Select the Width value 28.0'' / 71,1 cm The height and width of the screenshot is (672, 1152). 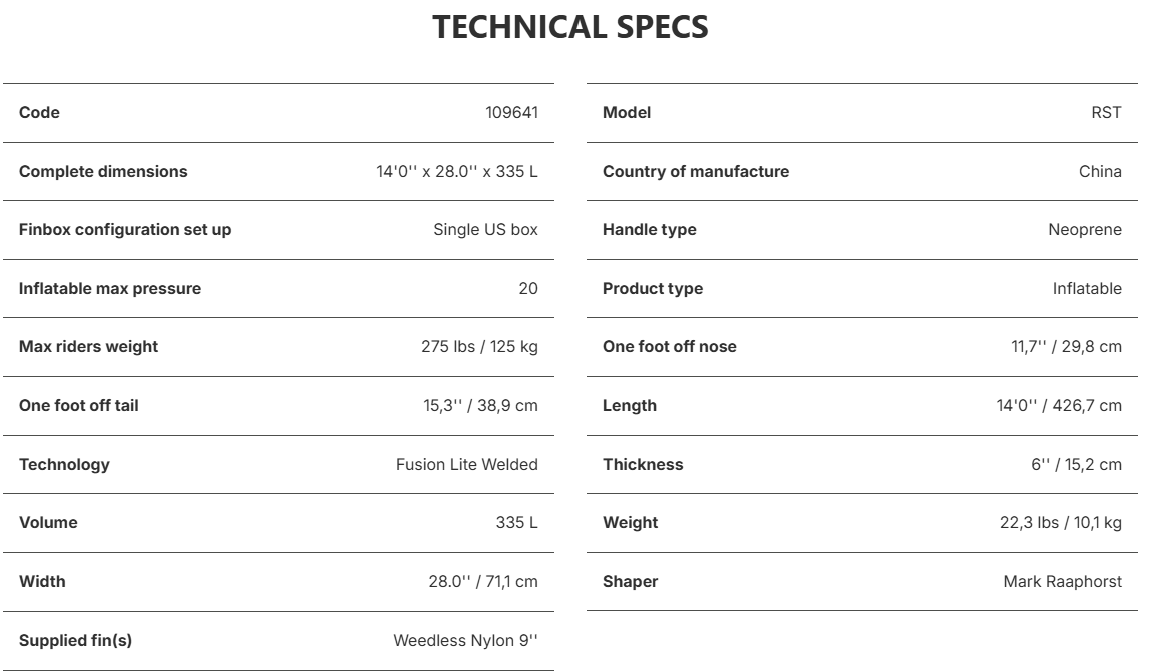pos(483,582)
